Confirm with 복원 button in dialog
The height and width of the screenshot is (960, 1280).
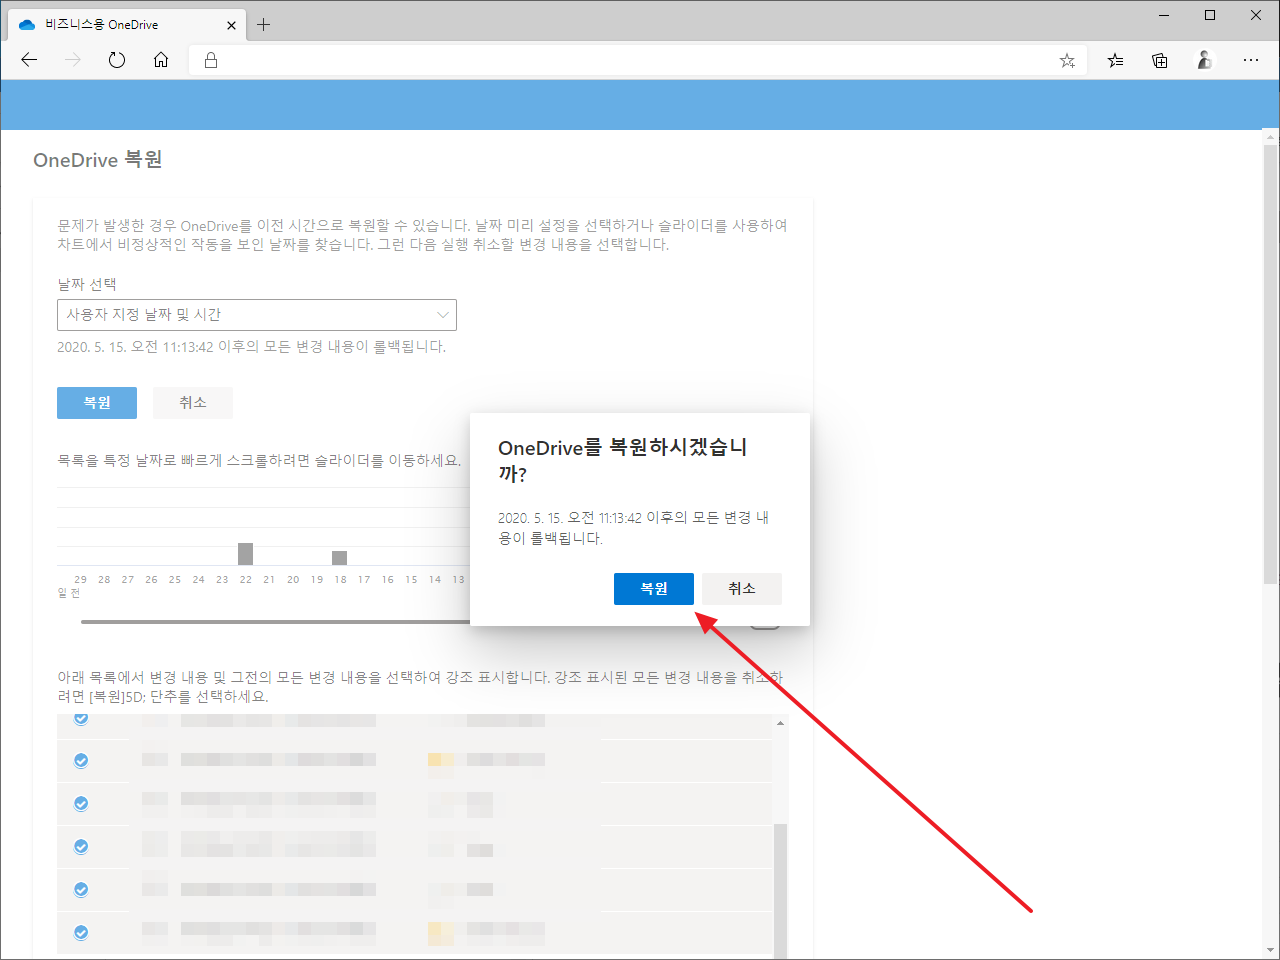[654, 589]
